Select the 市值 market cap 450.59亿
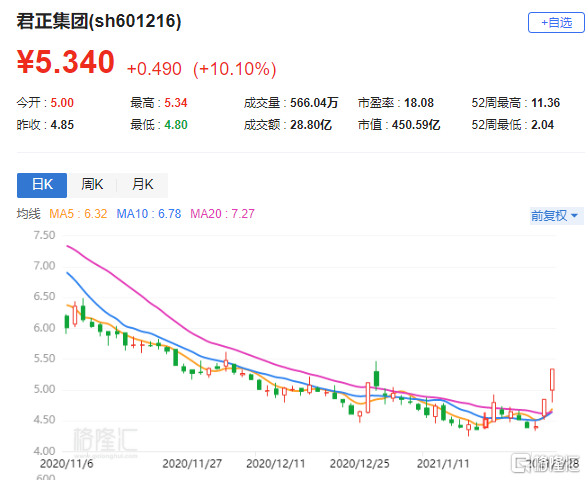The image size is (586, 480). [416, 125]
